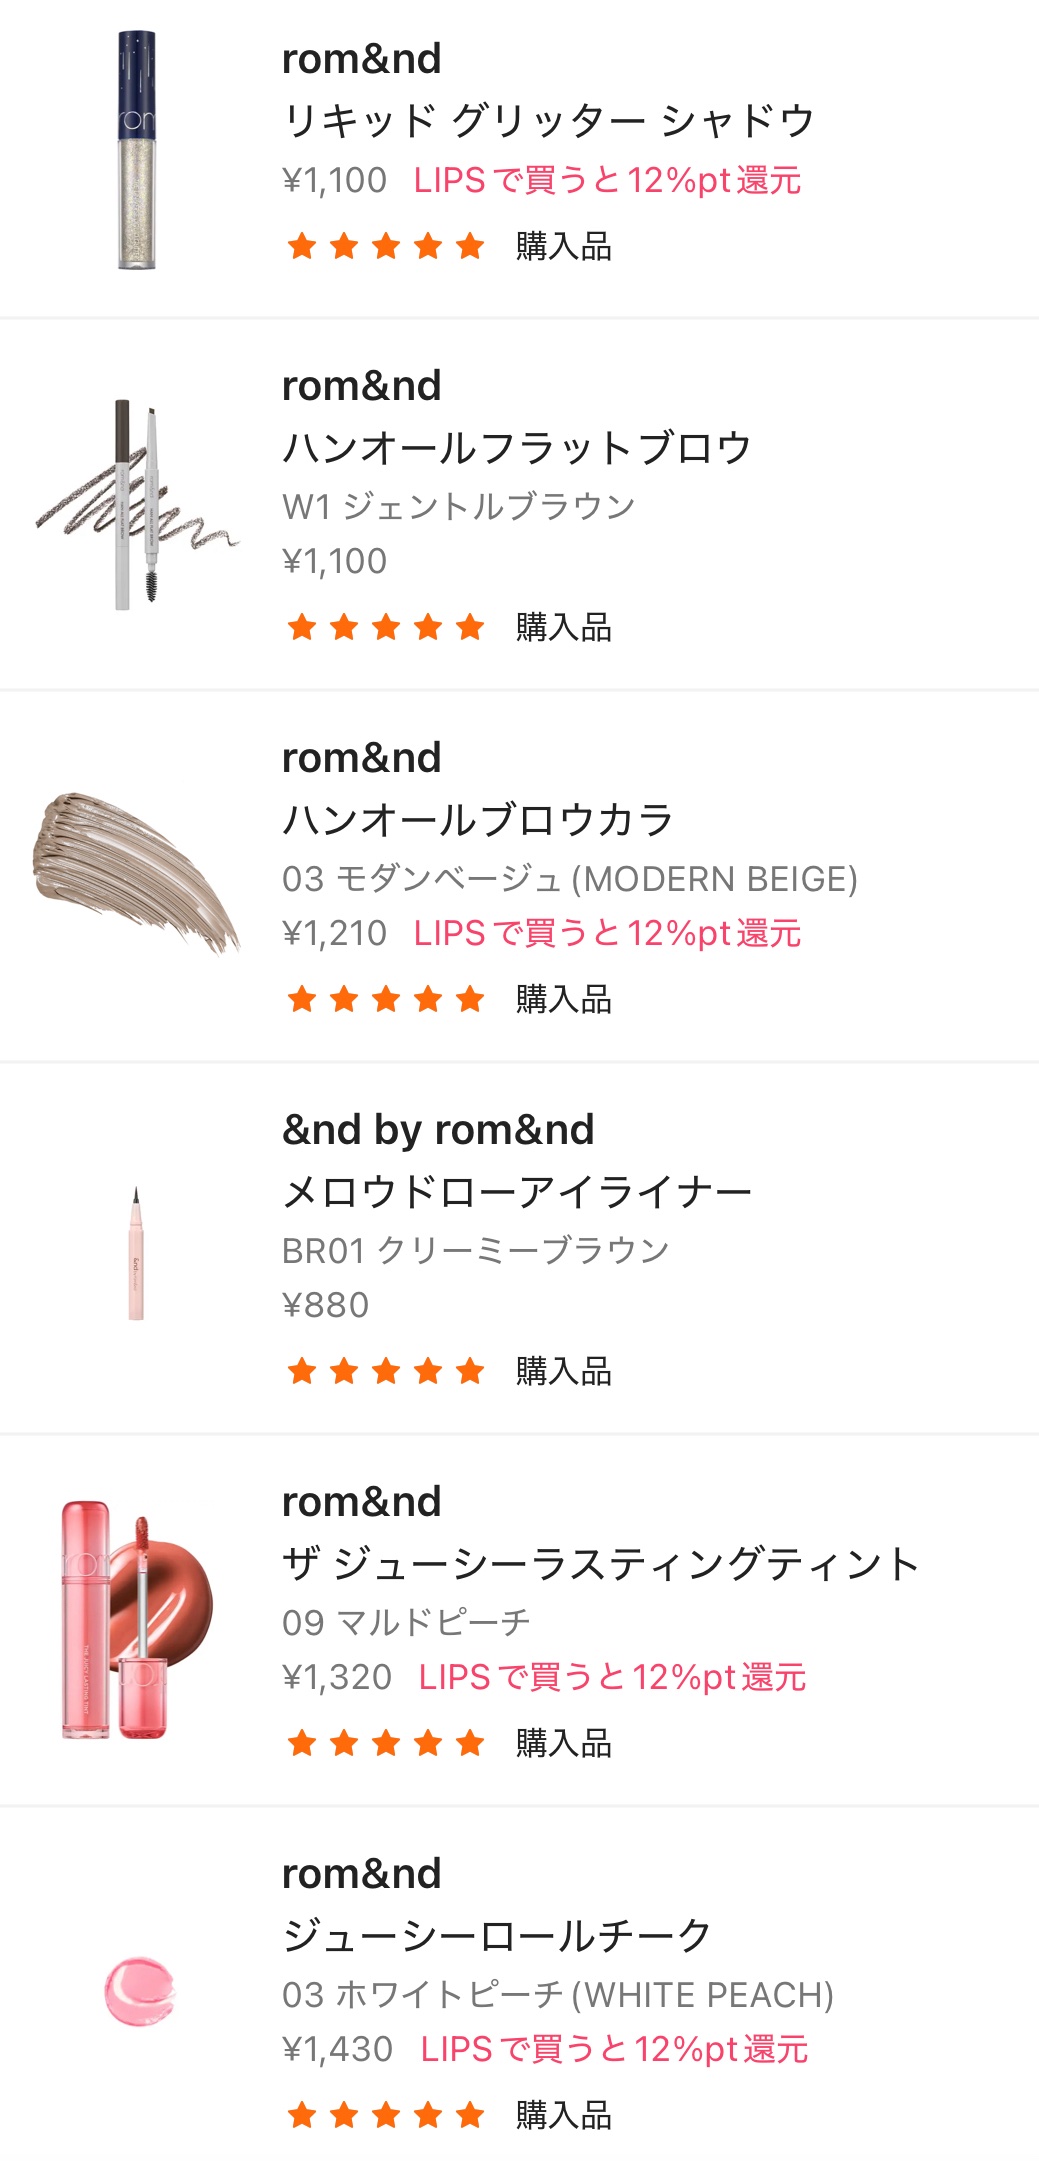Screen dimensions: 1039x2161
Task: Tap 購入品 label on the Juicy Roll Cheek
Action: tap(564, 2115)
